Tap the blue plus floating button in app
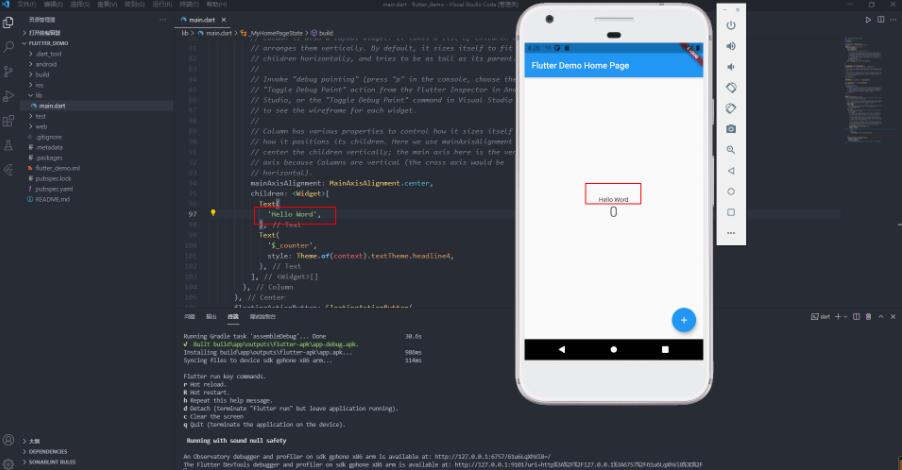 point(683,320)
